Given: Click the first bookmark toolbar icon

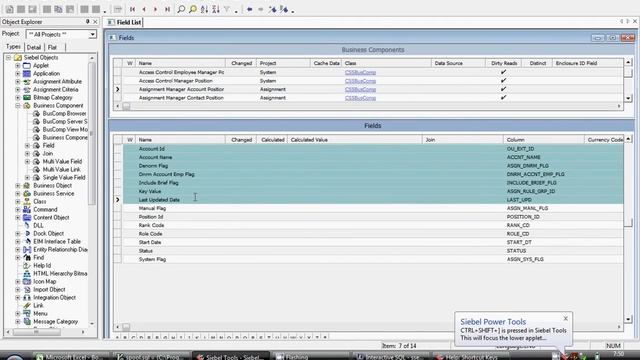Looking at the screenshot, I should pyautogui.click(x=273, y=9).
